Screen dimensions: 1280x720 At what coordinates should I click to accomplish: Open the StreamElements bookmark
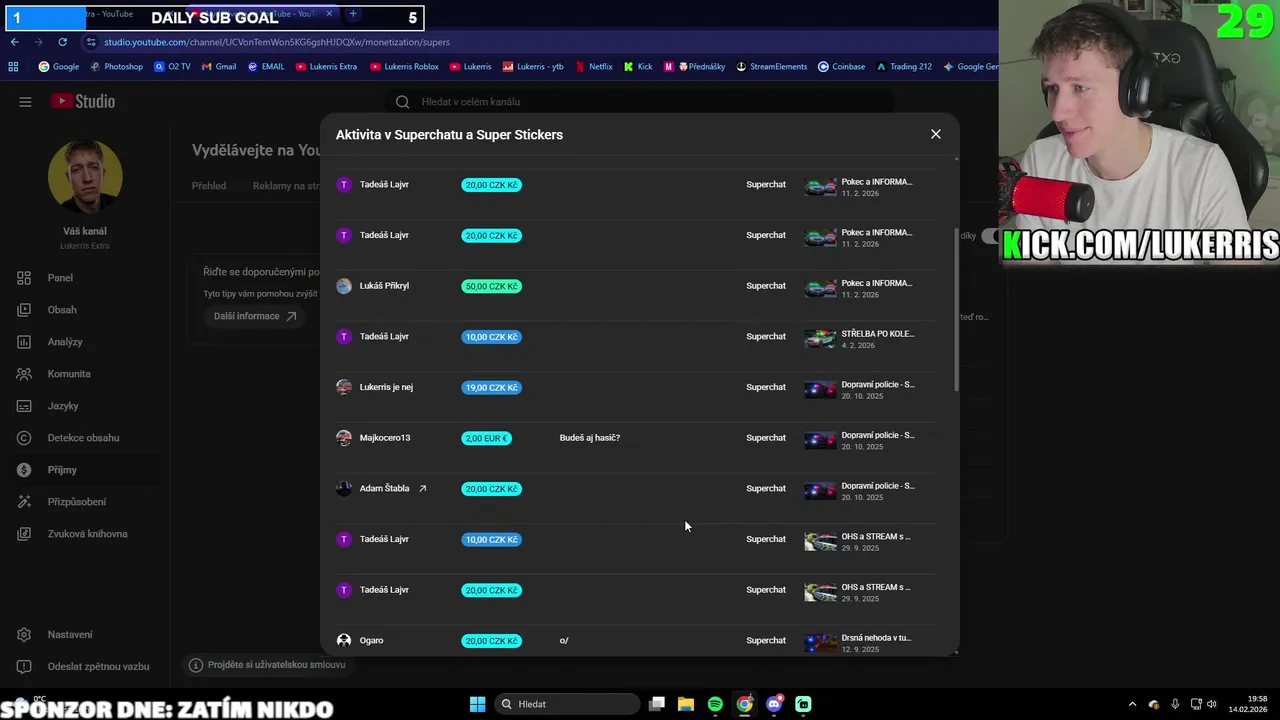(771, 67)
